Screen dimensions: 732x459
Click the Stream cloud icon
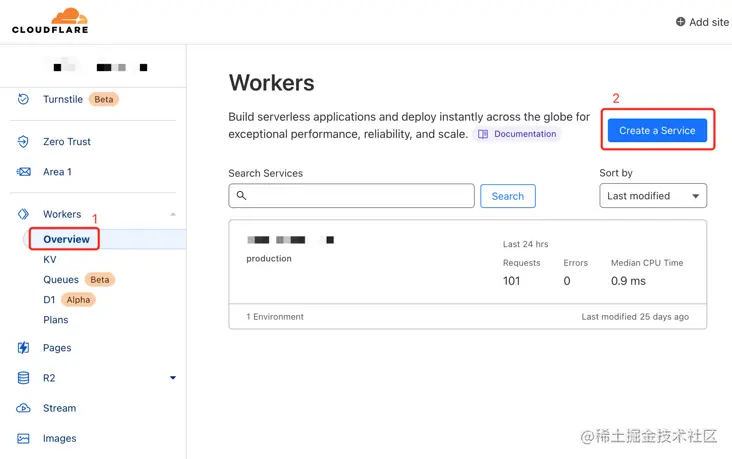click(x=23, y=408)
